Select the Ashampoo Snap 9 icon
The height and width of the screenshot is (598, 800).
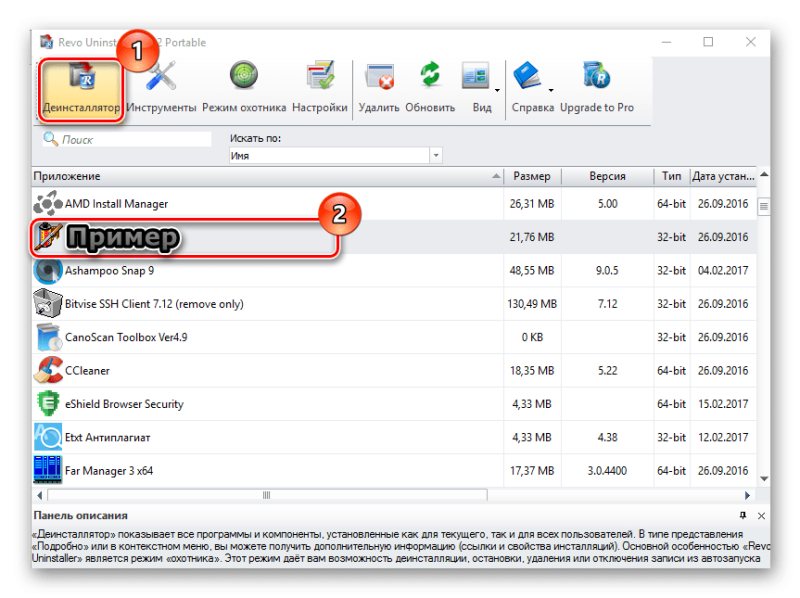click(47, 270)
